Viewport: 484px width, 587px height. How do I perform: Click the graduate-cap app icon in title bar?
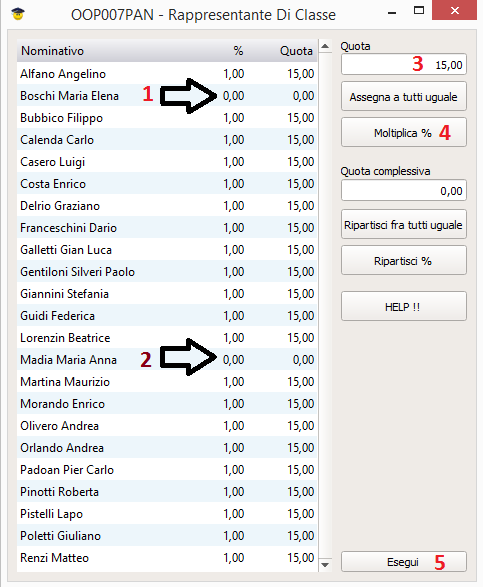(x=18, y=14)
